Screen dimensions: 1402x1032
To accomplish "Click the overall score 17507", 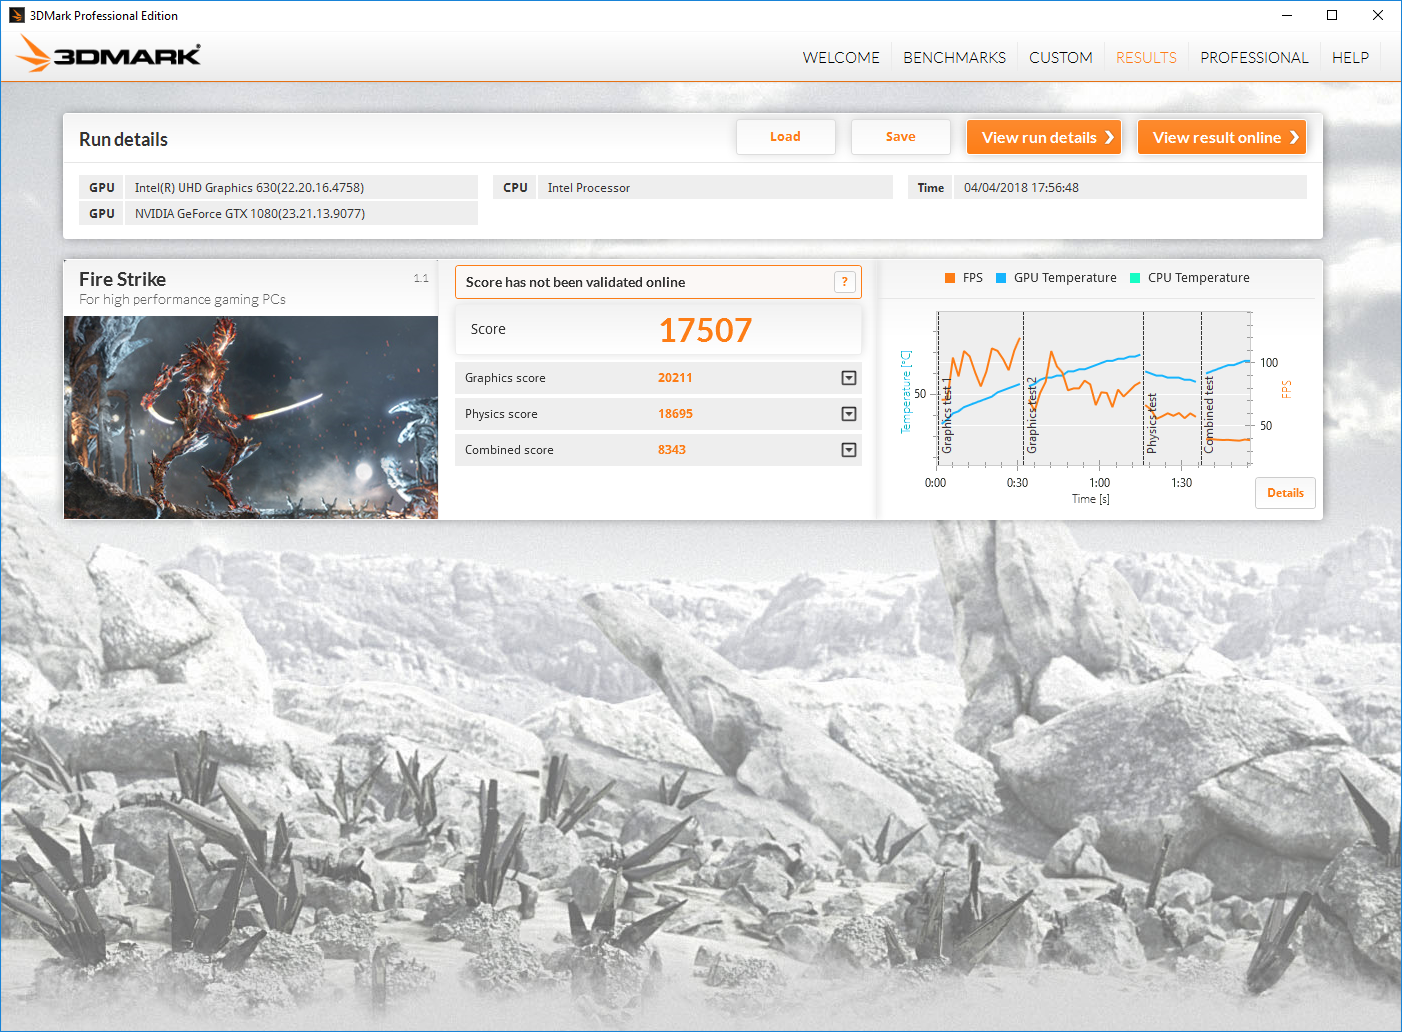I will 705,330.
